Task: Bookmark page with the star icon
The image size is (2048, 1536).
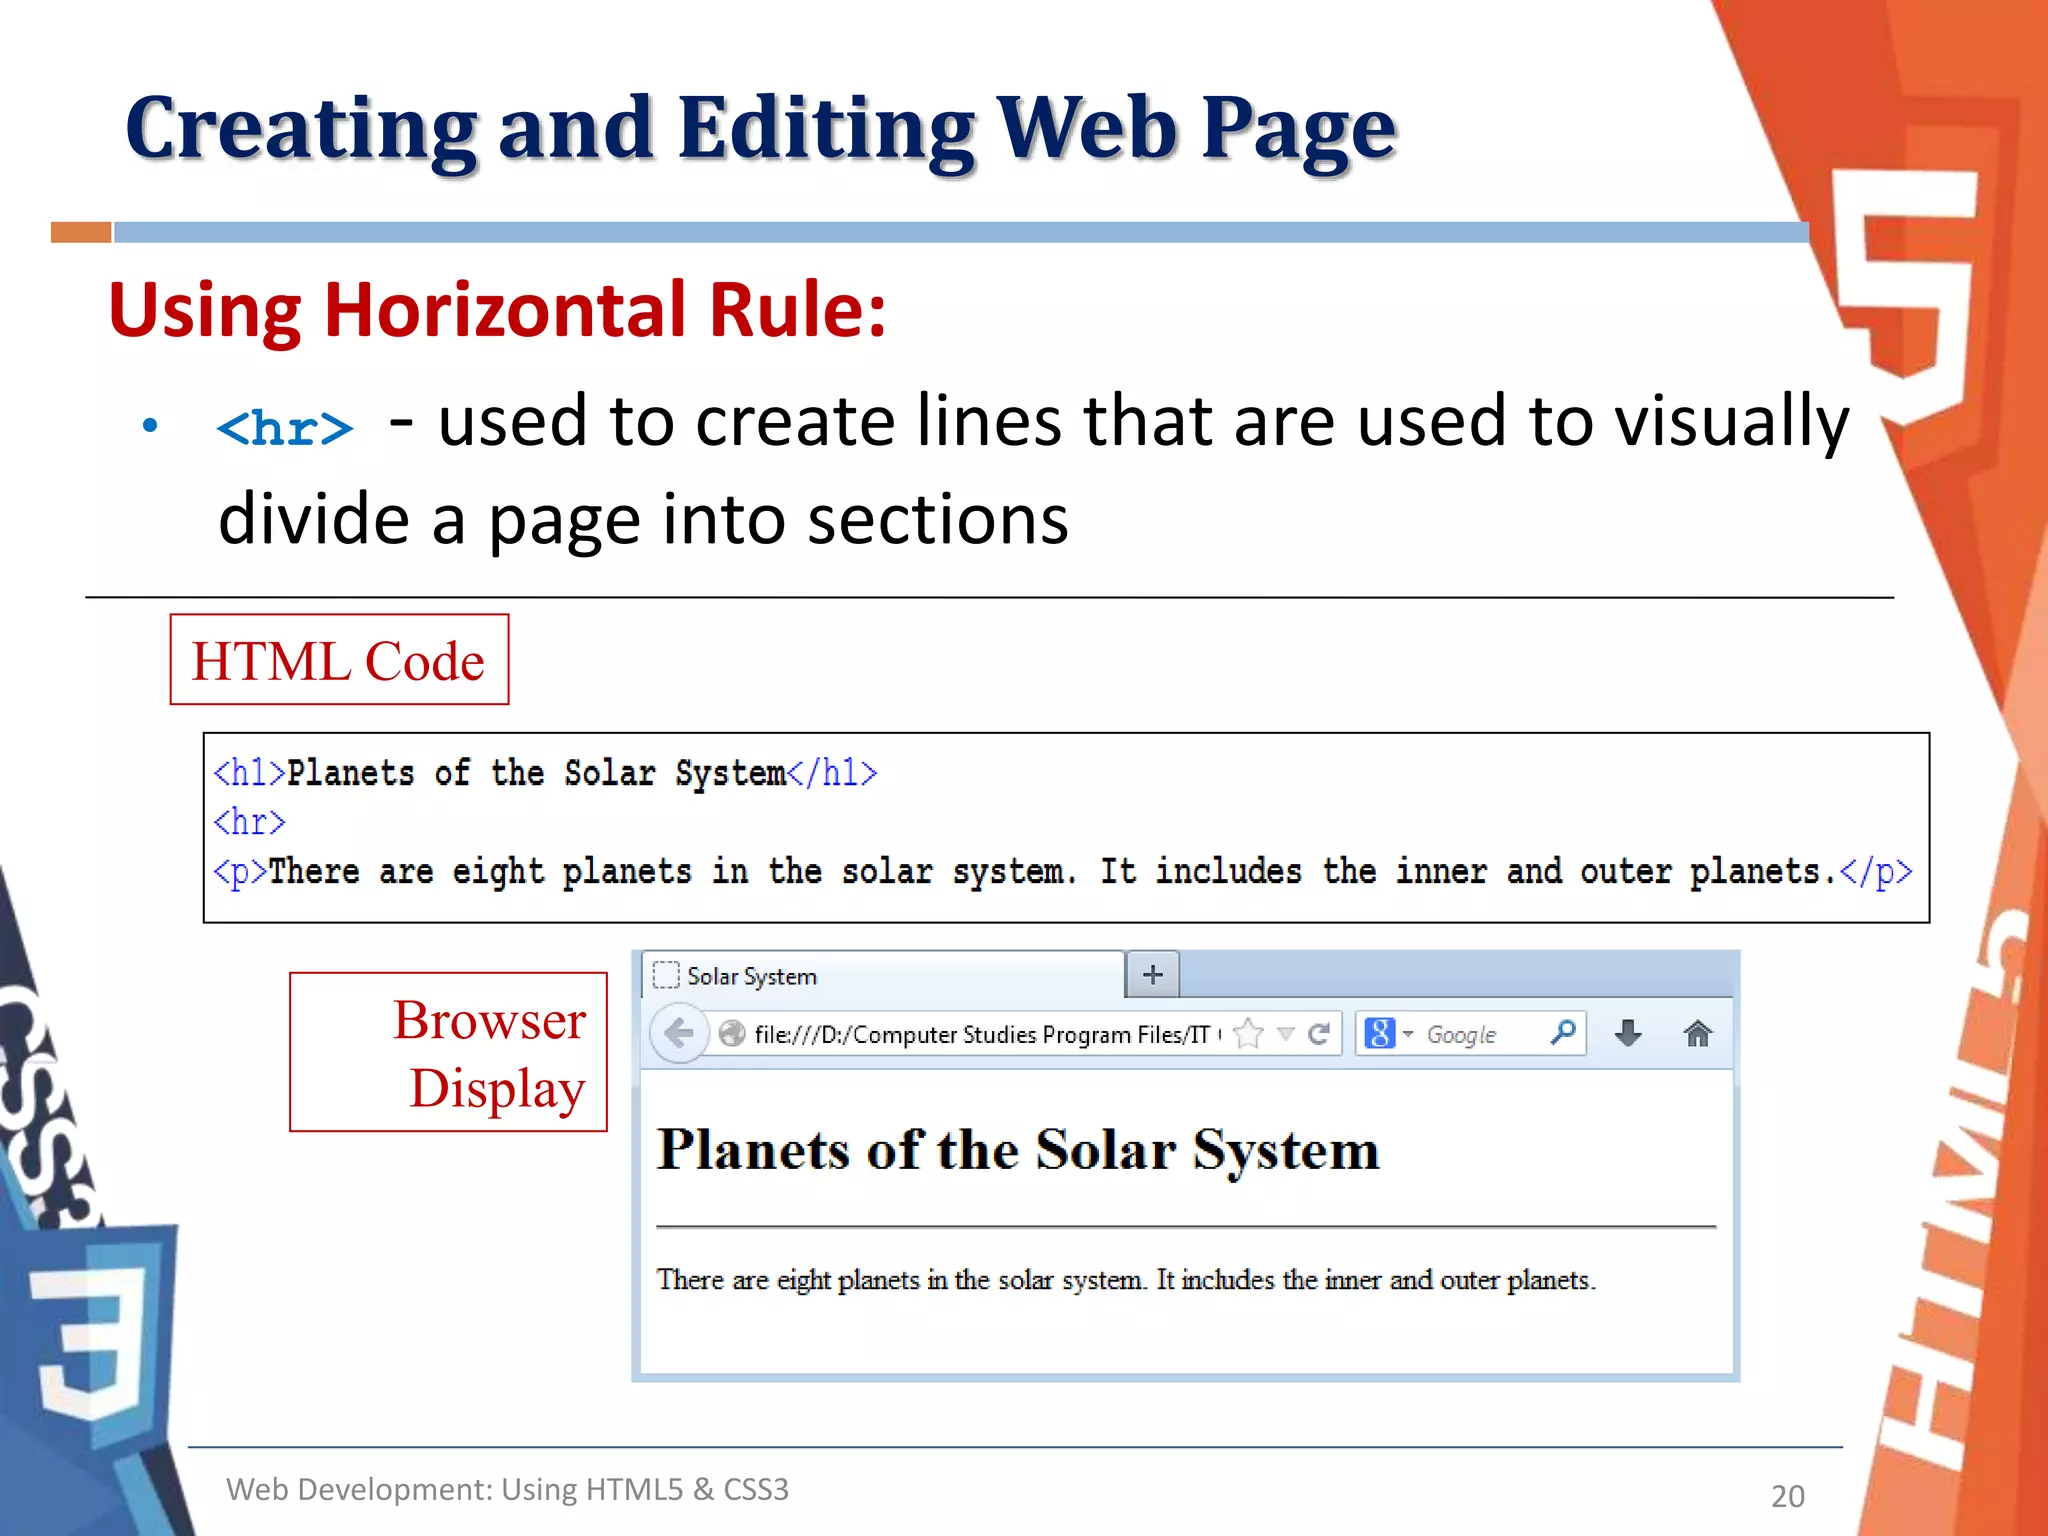Action: click(x=1248, y=1033)
